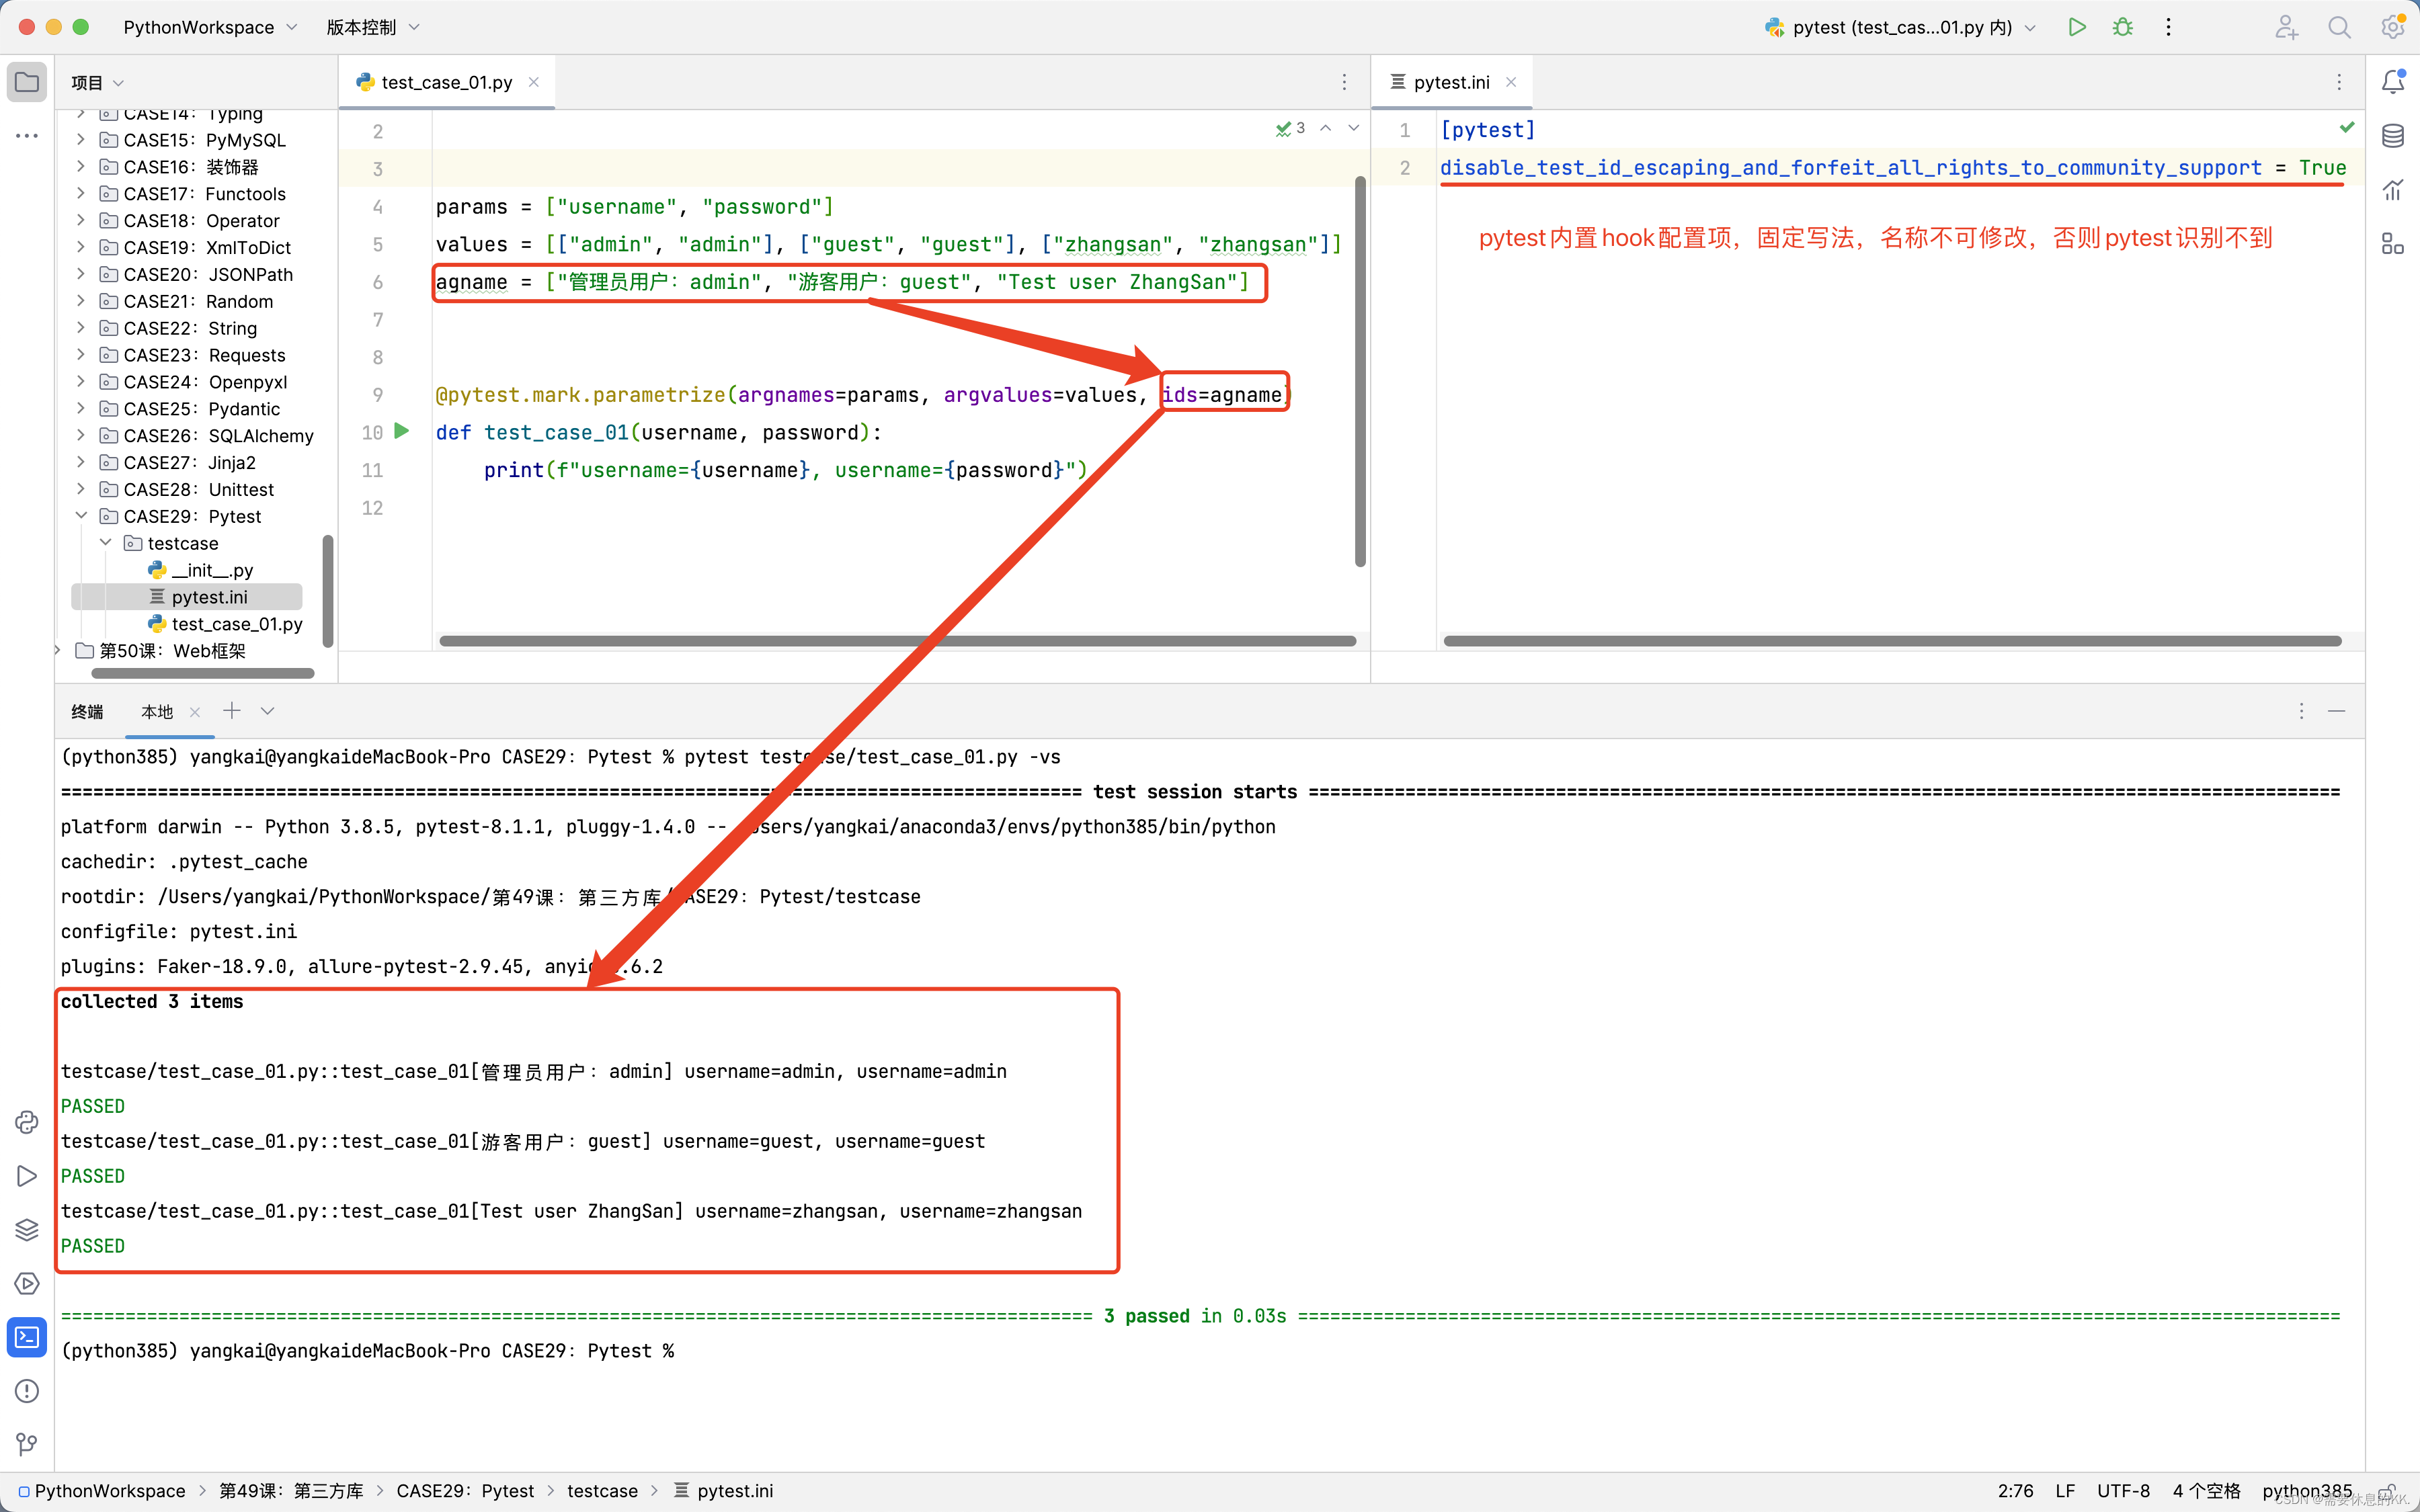Open the Python Console tool window
The height and width of the screenshot is (1512, 2420).
[27, 1122]
